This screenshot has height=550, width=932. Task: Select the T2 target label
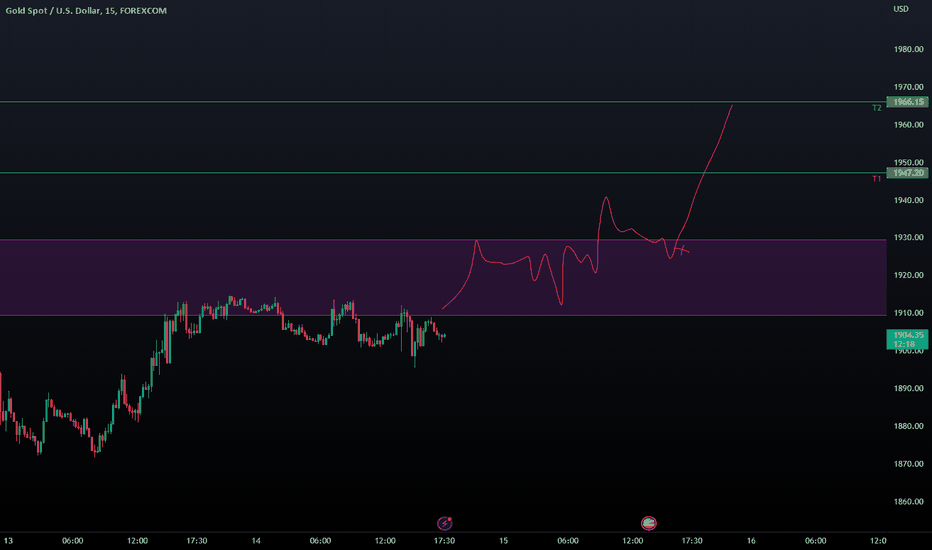point(877,108)
